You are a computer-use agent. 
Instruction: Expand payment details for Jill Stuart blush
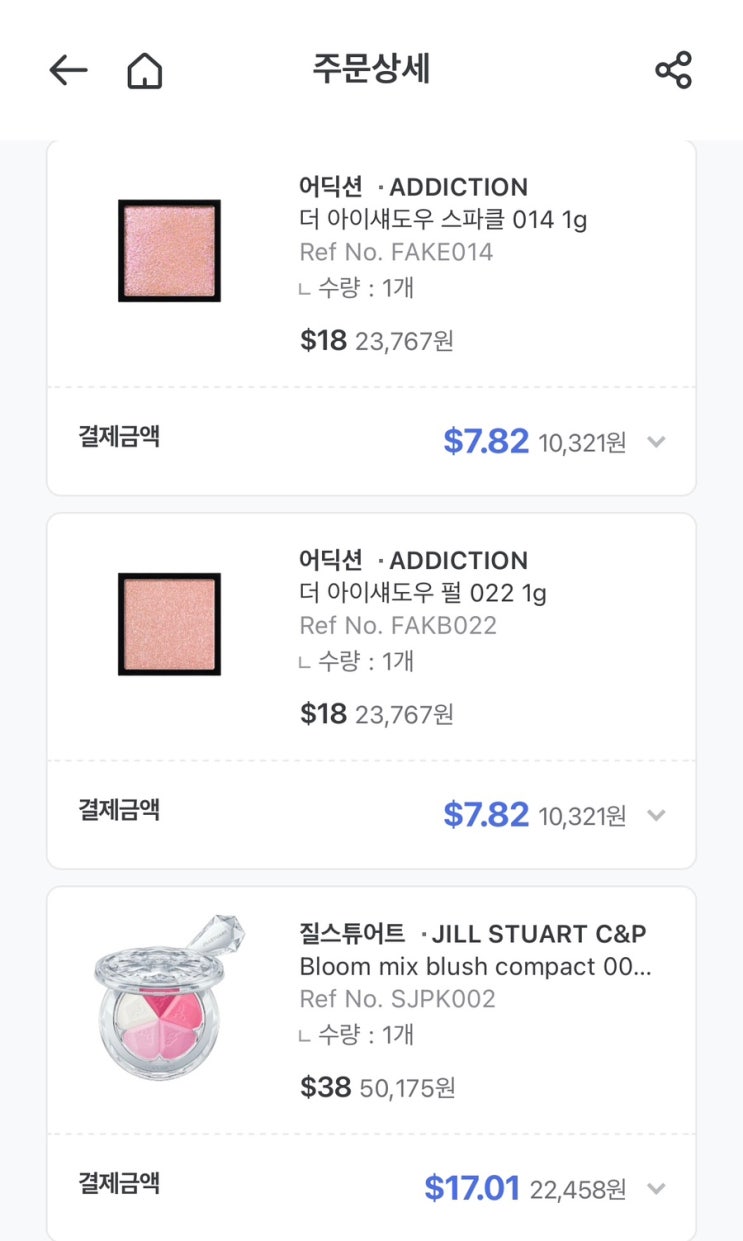pyautogui.click(x=656, y=1189)
